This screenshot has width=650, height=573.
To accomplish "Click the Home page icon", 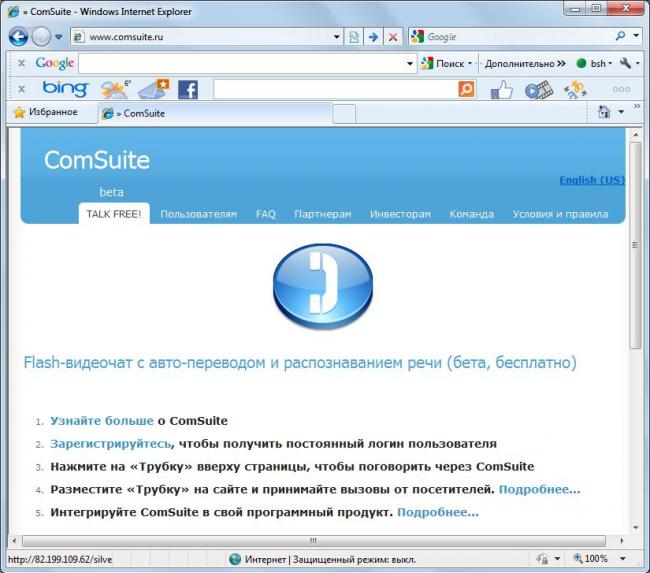I will point(604,112).
